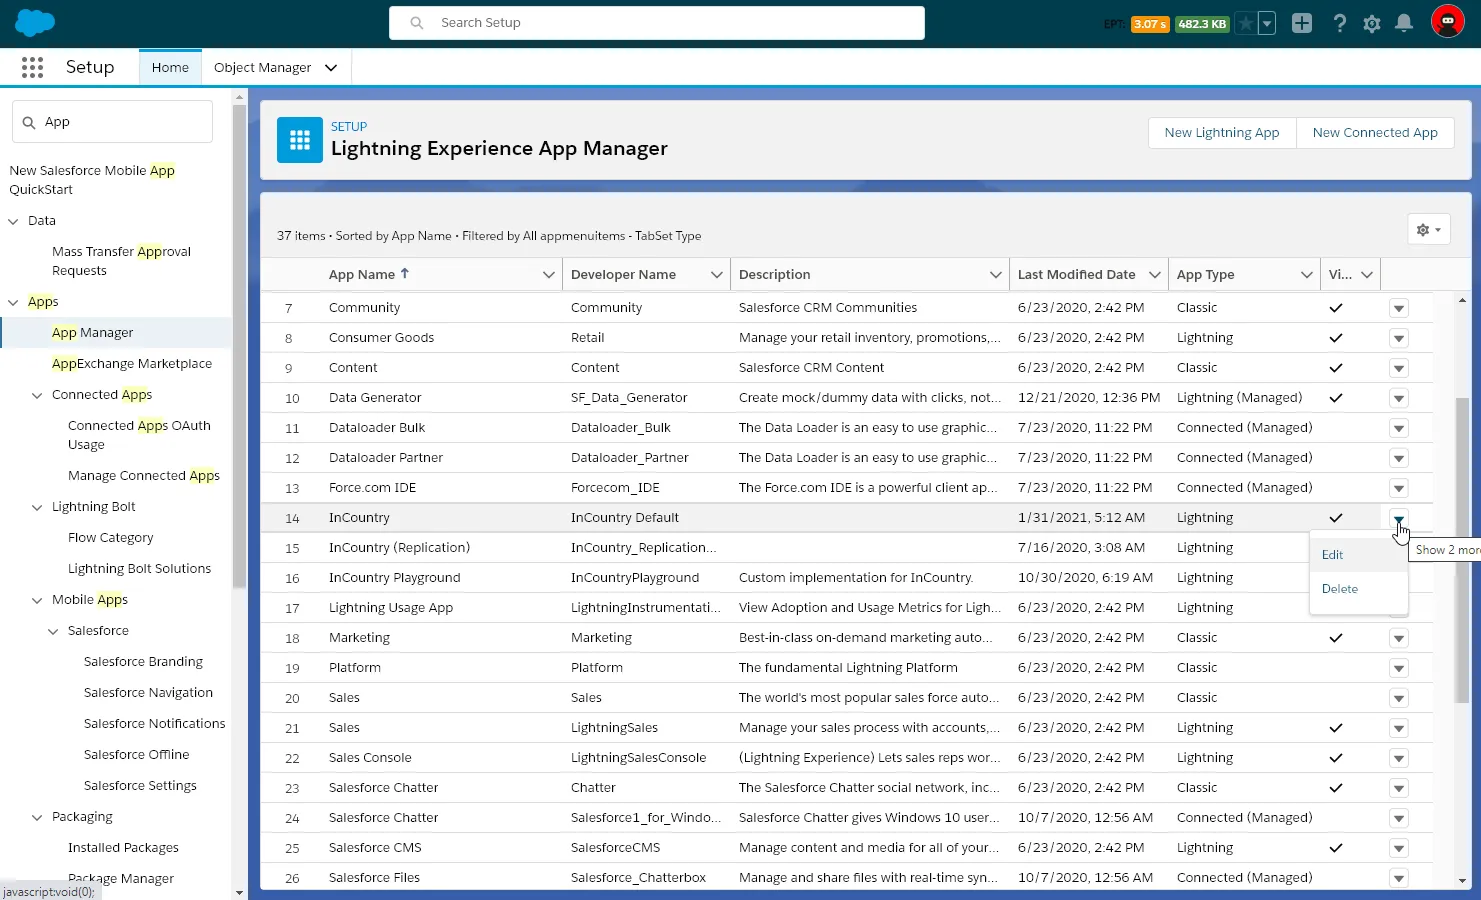Select Edit from the row menu
Viewport: 1481px width, 900px height.
[x=1333, y=555]
